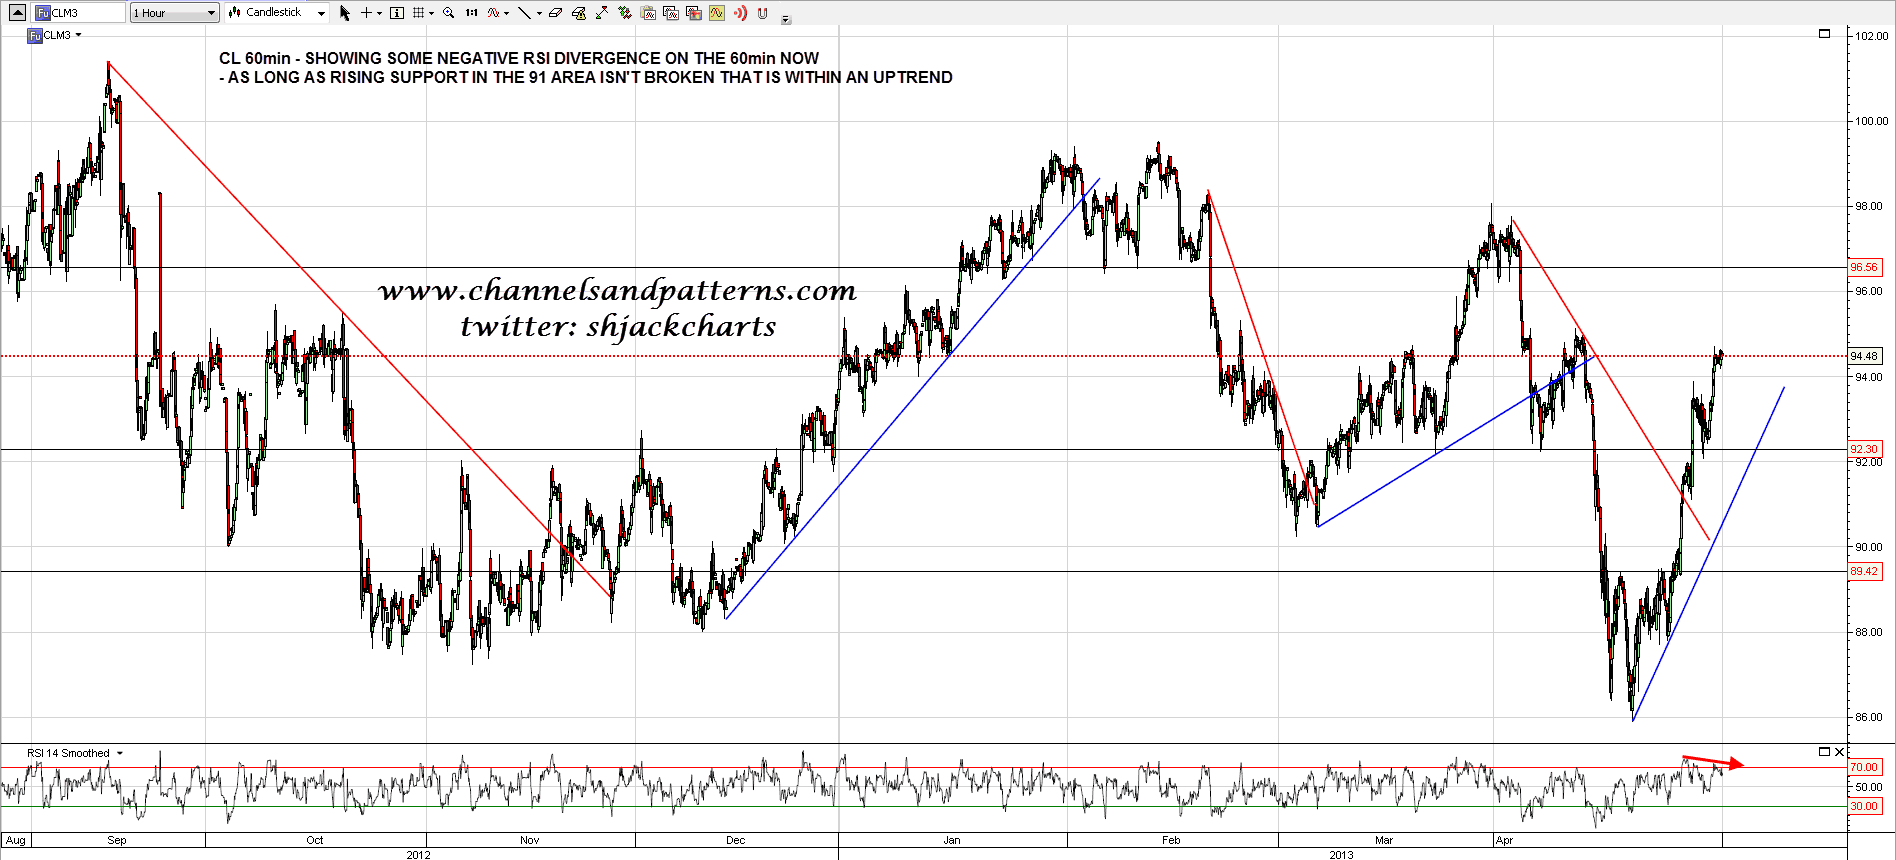1896x860 pixels.
Task: Click the zoom magnifier tool
Action: (x=448, y=13)
